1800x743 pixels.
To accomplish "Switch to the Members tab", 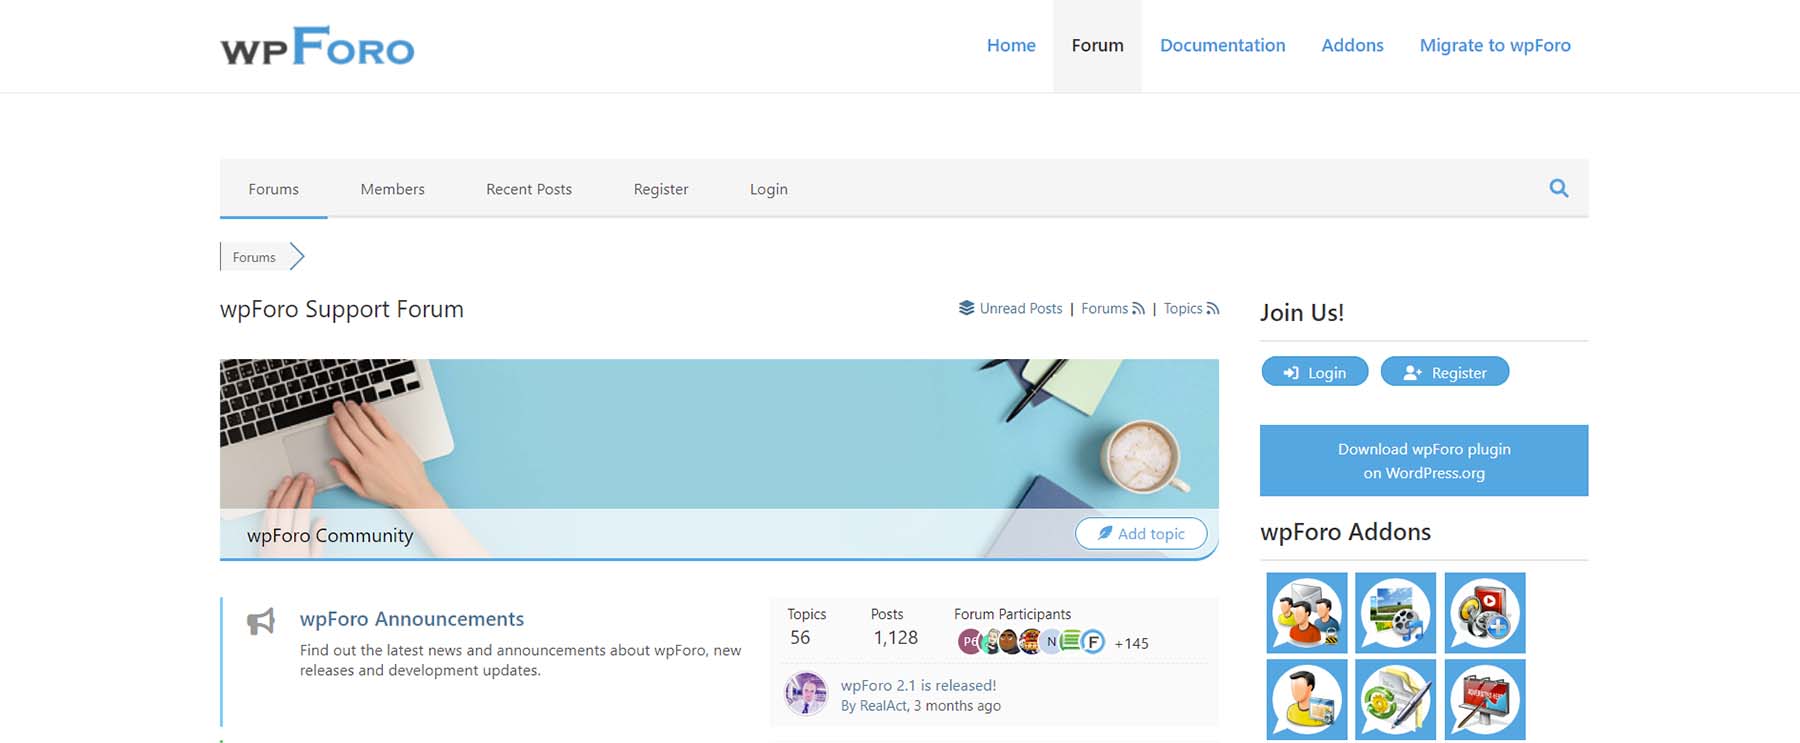I will 392,189.
